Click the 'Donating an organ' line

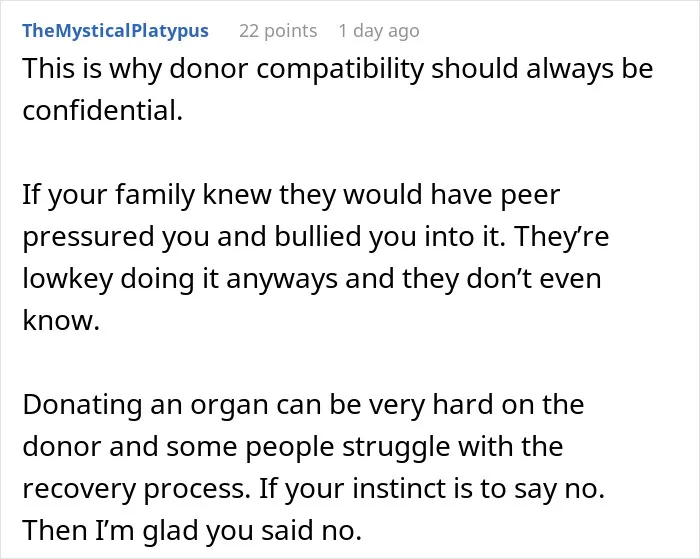tap(303, 405)
